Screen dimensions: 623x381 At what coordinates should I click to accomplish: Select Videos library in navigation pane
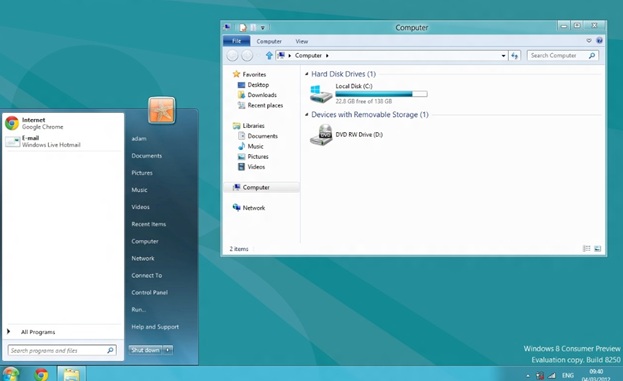pyautogui.click(x=252, y=167)
